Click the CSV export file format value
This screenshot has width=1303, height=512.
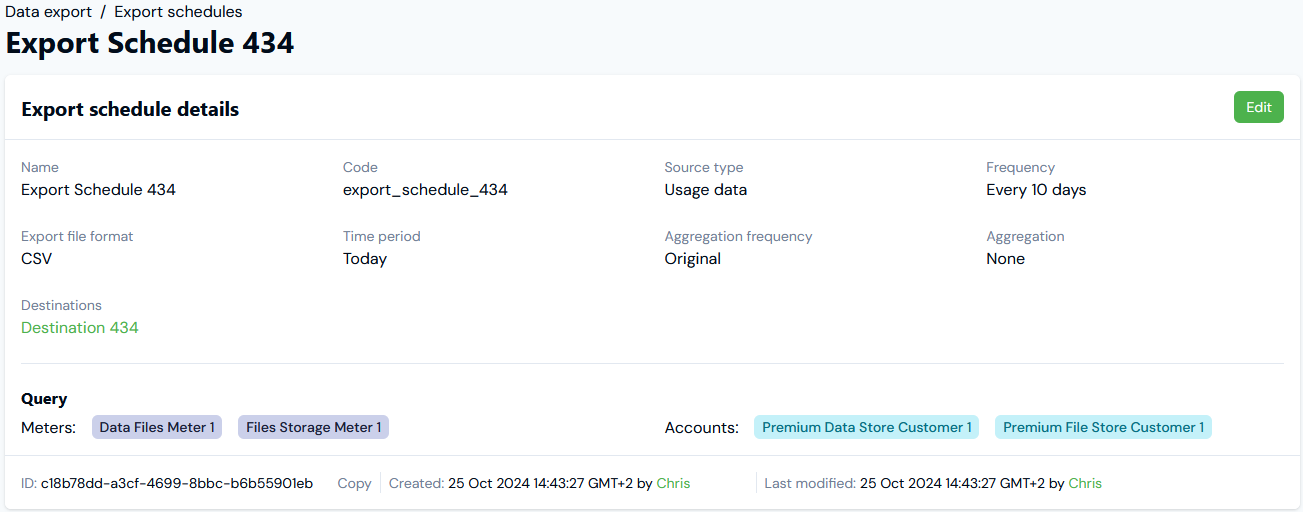[x=36, y=259]
